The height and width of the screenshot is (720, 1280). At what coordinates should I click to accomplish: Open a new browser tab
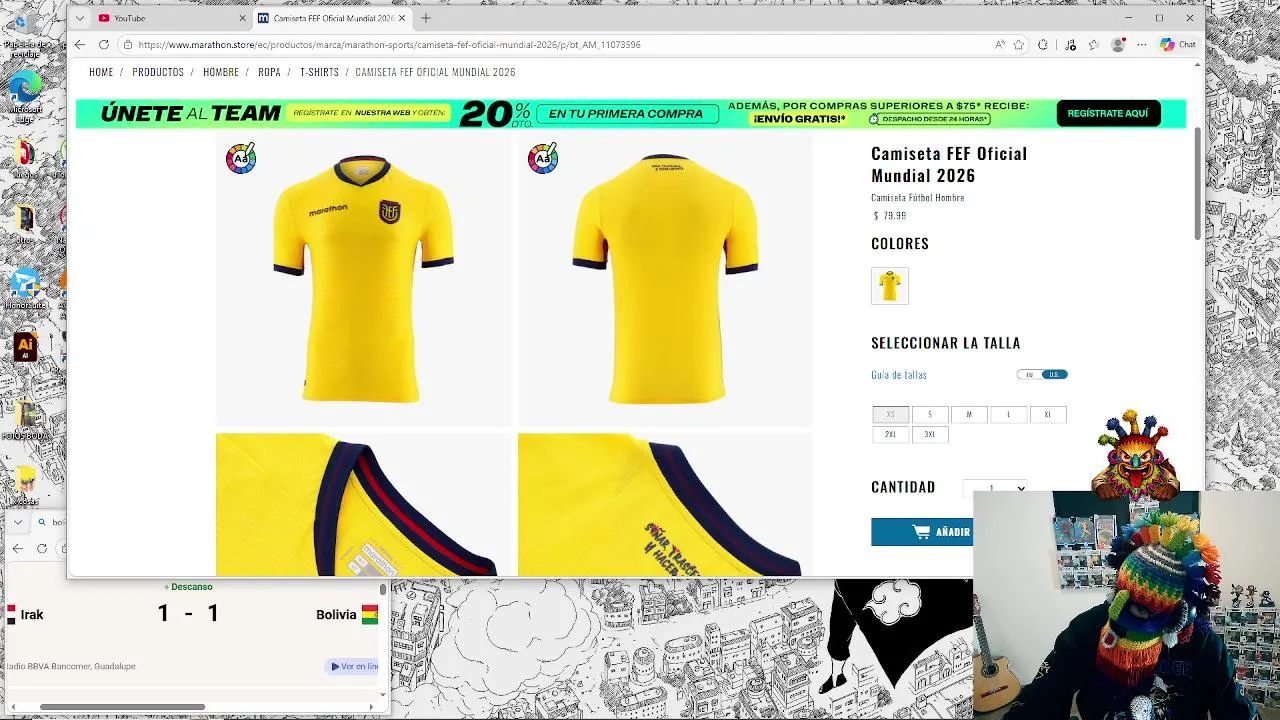pyautogui.click(x=426, y=18)
